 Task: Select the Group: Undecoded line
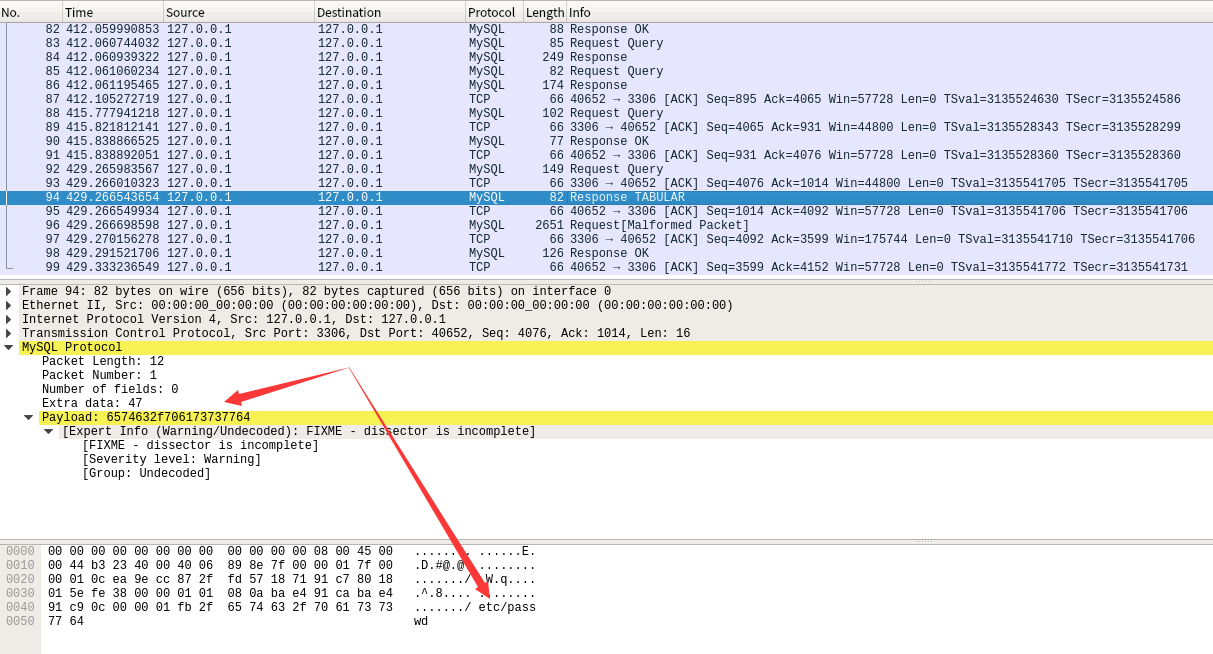coord(146,474)
